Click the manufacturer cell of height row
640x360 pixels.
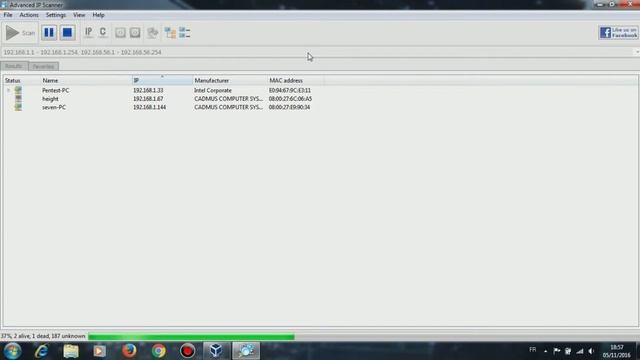tap(228, 99)
